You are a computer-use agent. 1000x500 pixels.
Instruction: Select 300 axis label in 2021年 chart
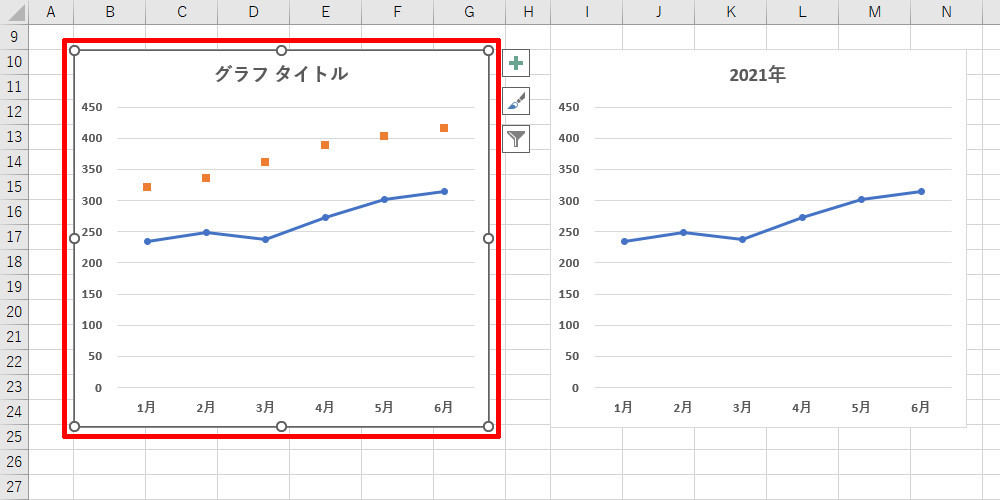click(x=569, y=201)
